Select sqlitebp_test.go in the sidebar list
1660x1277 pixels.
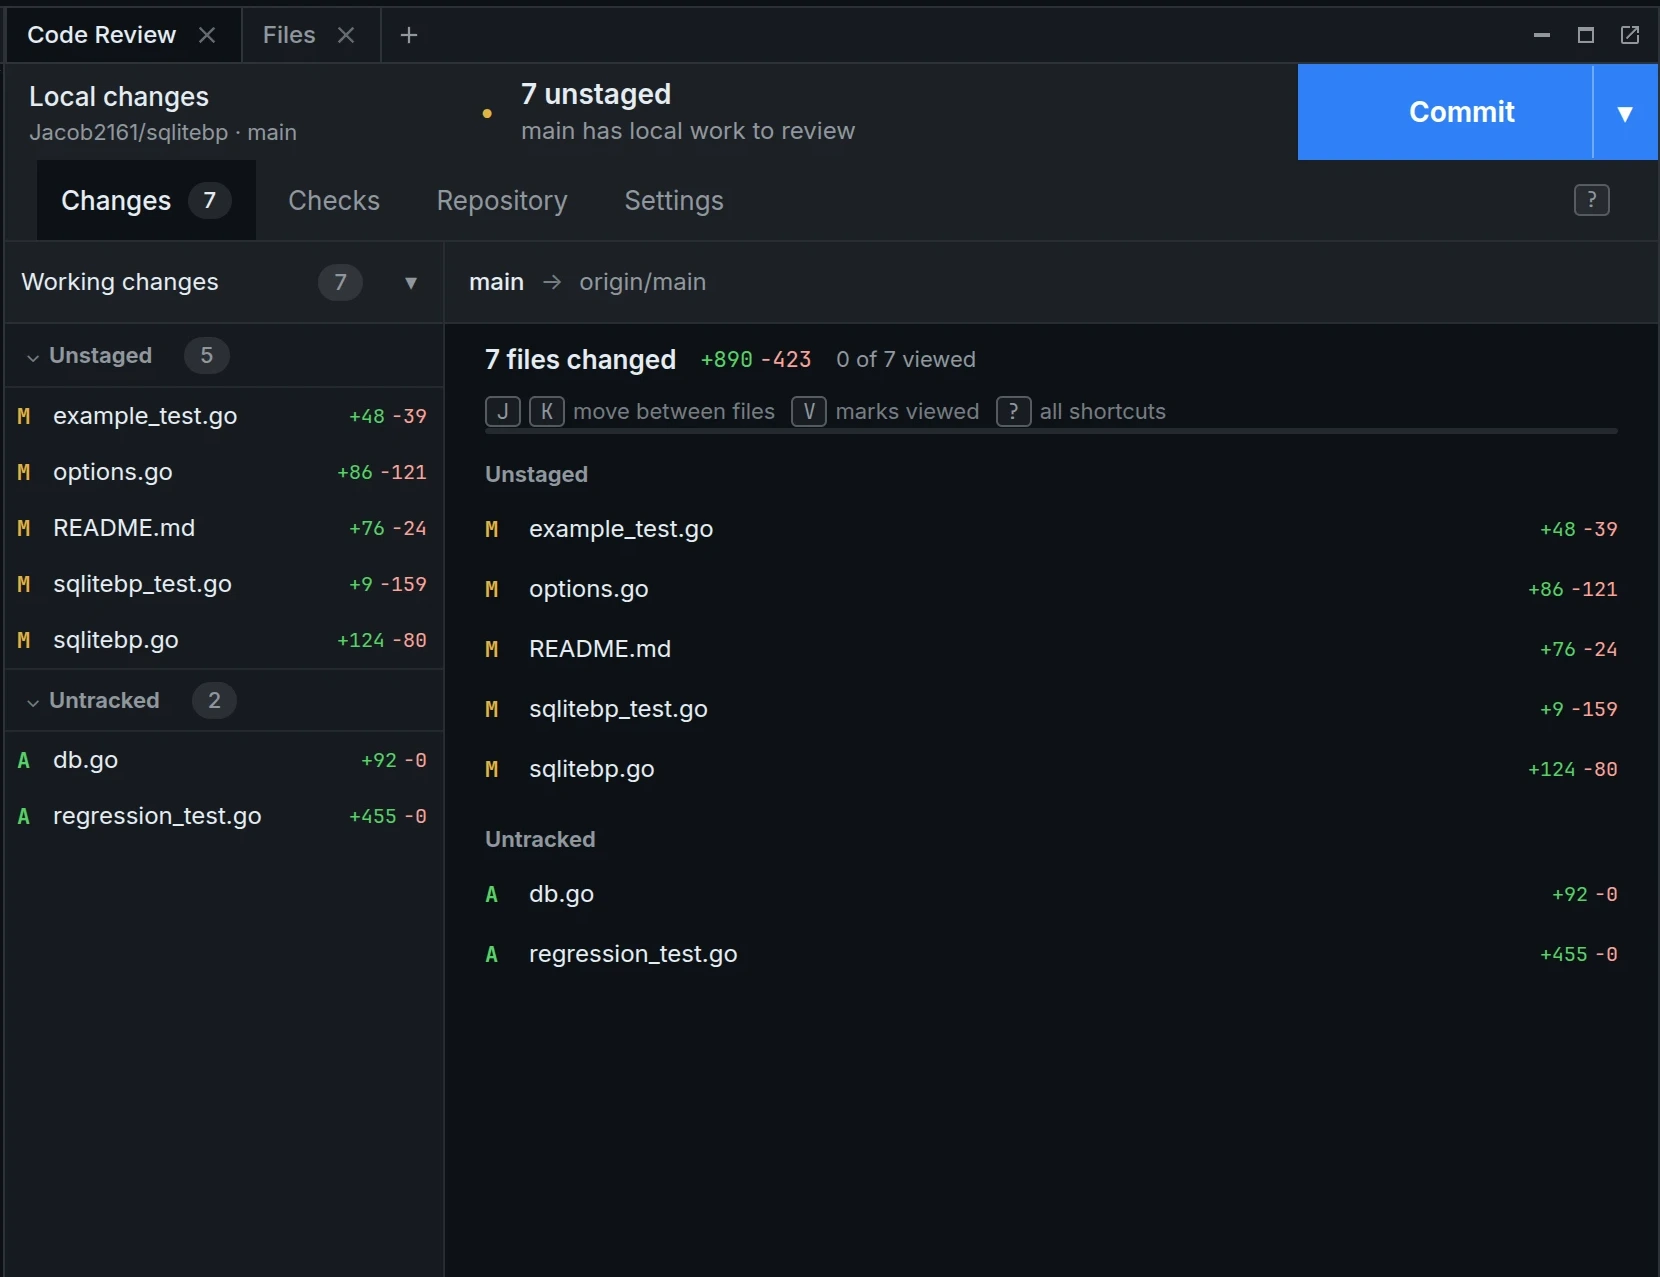(x=224, y=584)
